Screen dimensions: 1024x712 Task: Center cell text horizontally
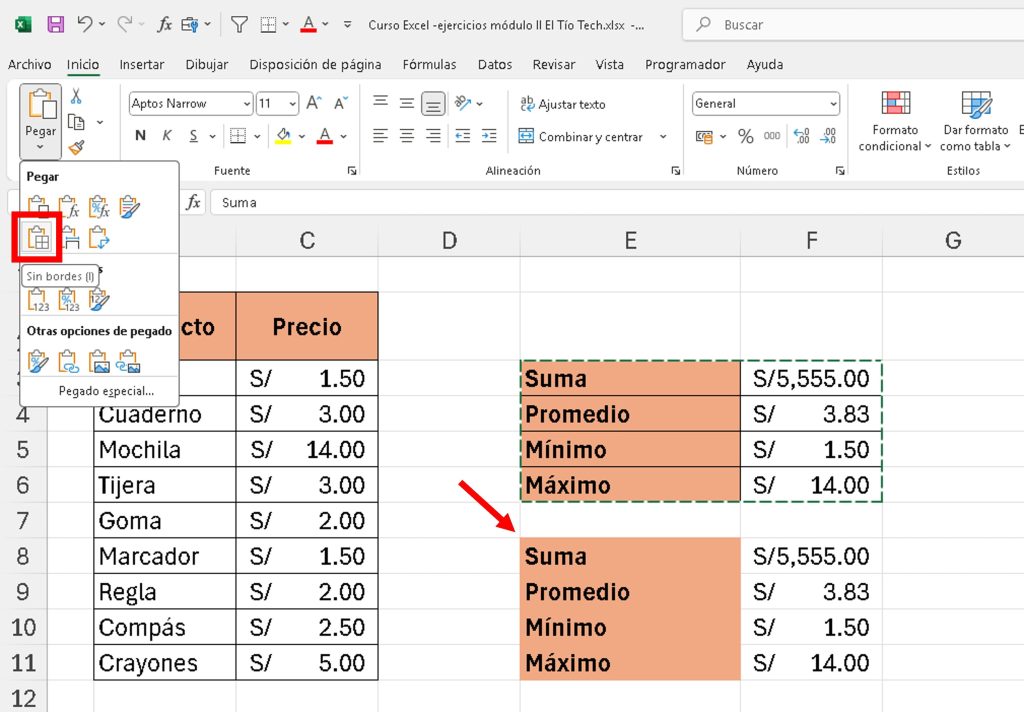406,136
